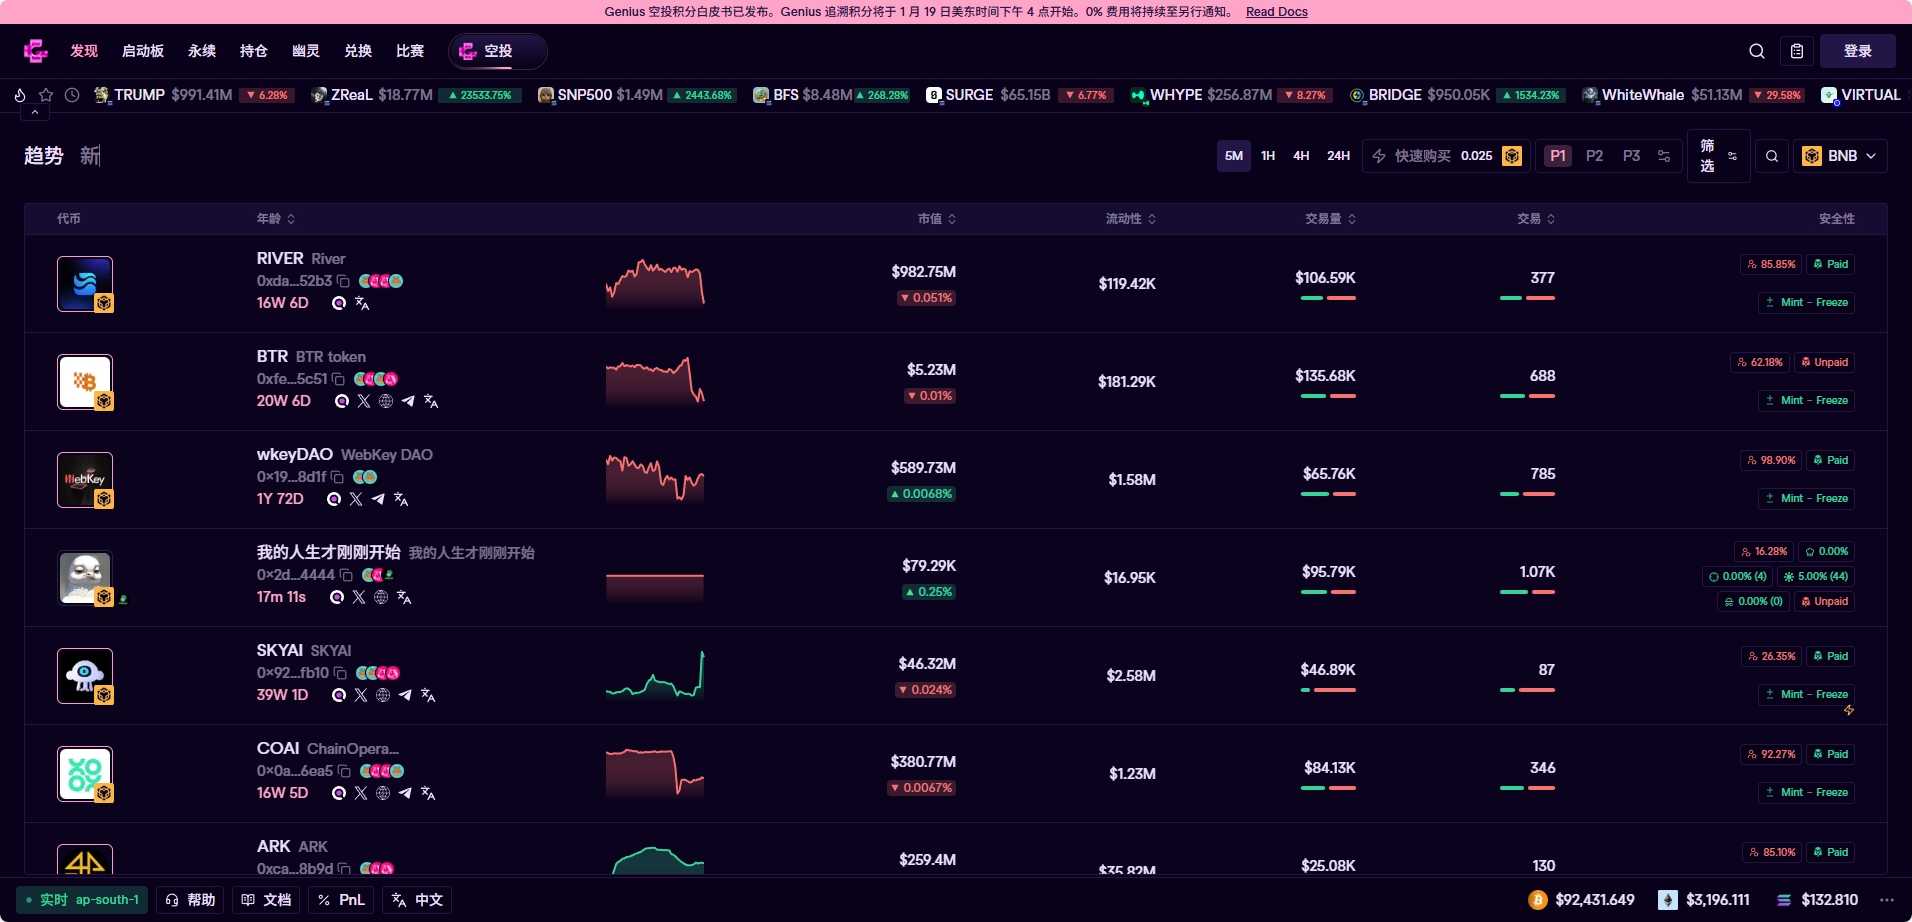The image size is (1912, 922).
Task: Copy the RIVER contract address
Action: point(343,281)
